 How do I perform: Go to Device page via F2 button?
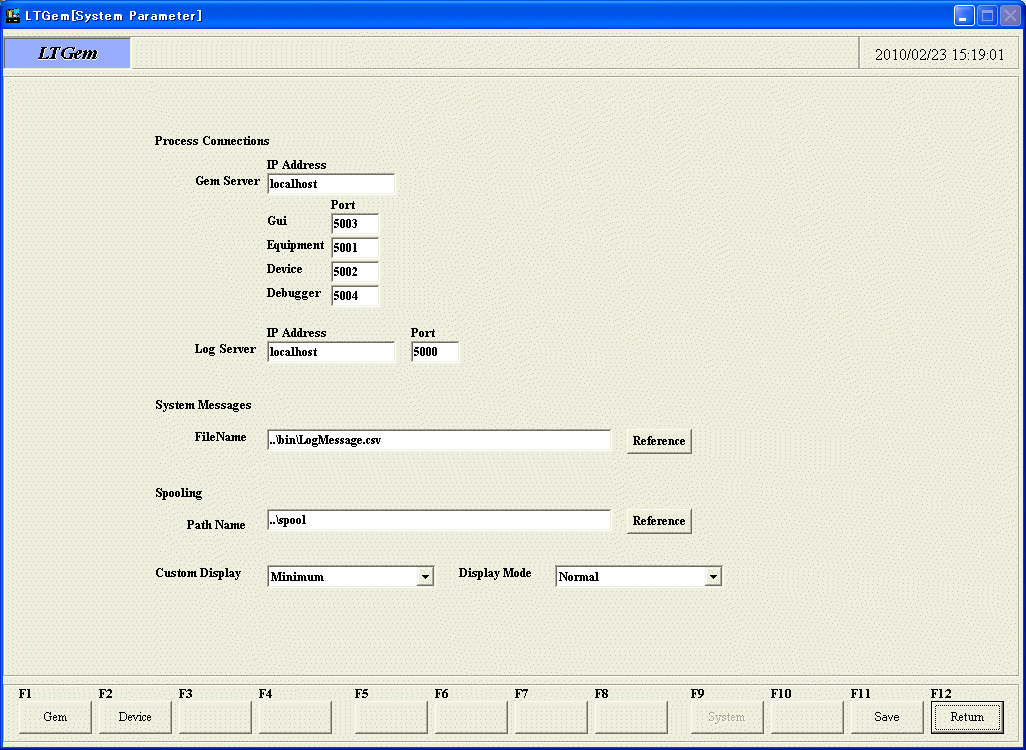coord(135,717)
